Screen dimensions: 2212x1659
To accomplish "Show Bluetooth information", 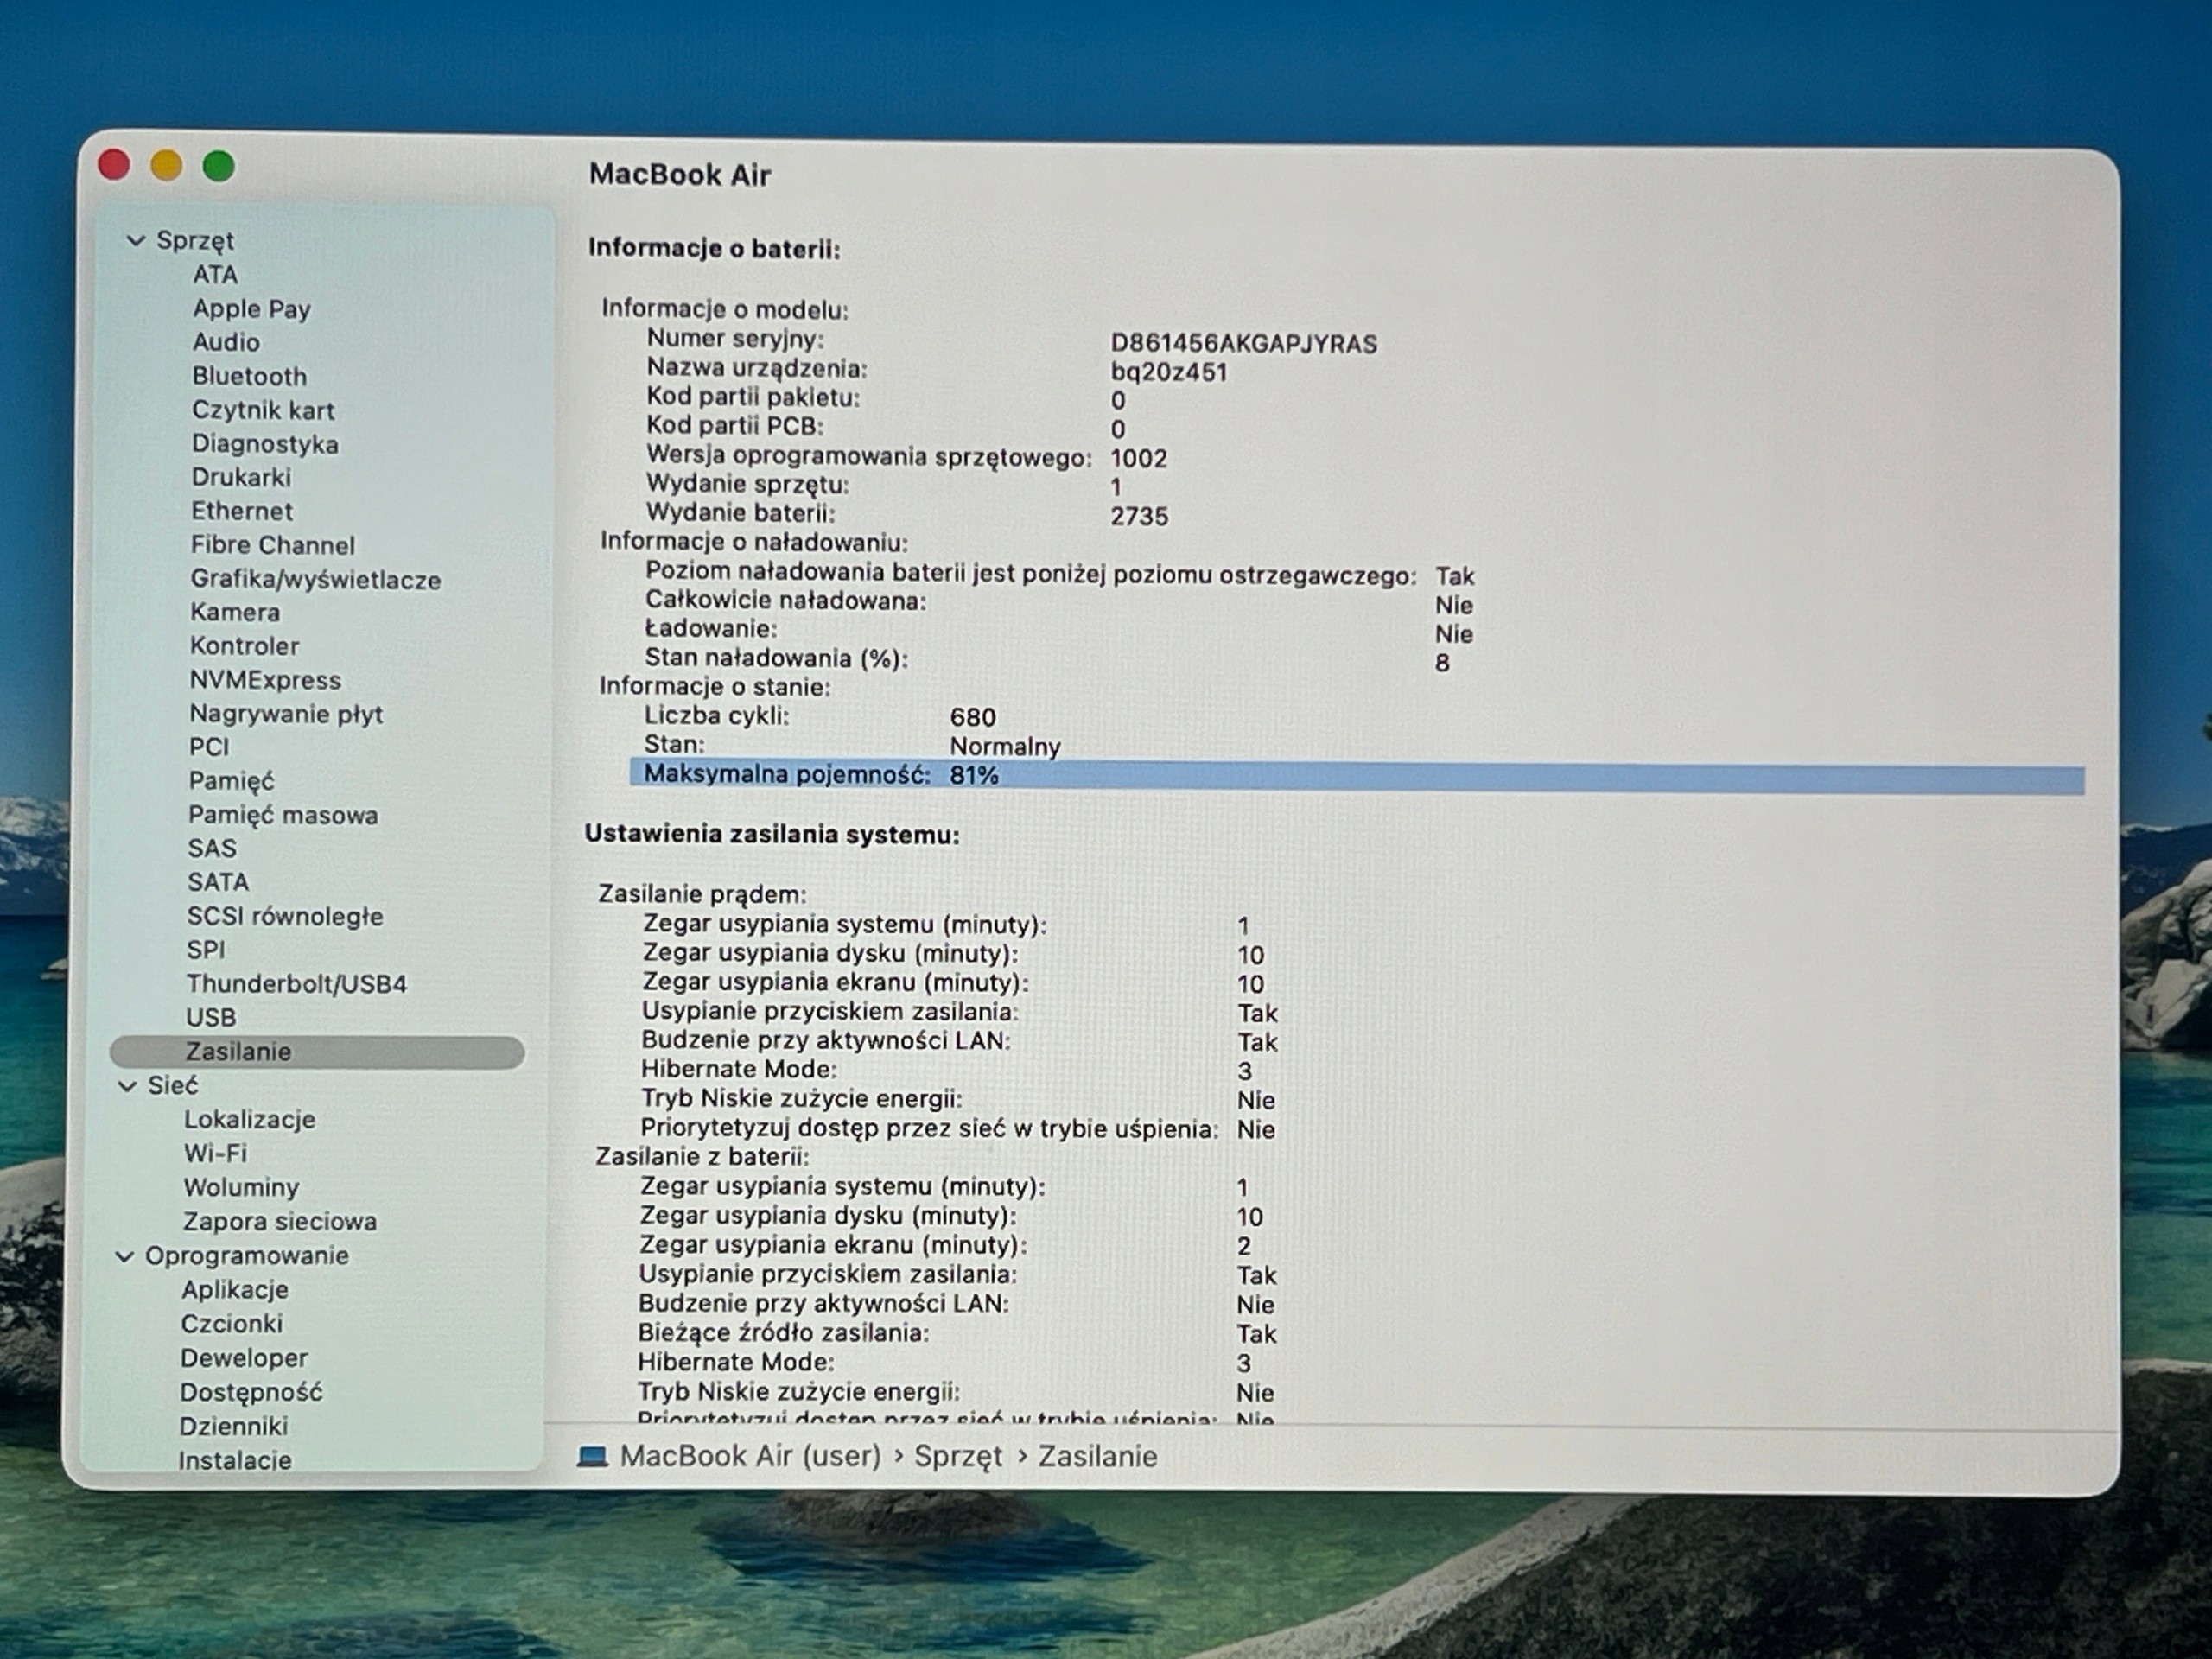I will [249, 376].
